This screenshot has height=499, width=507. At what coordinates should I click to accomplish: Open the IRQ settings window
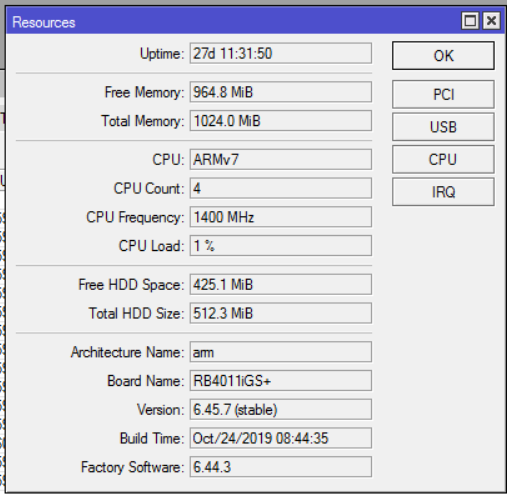coord(443,192)
